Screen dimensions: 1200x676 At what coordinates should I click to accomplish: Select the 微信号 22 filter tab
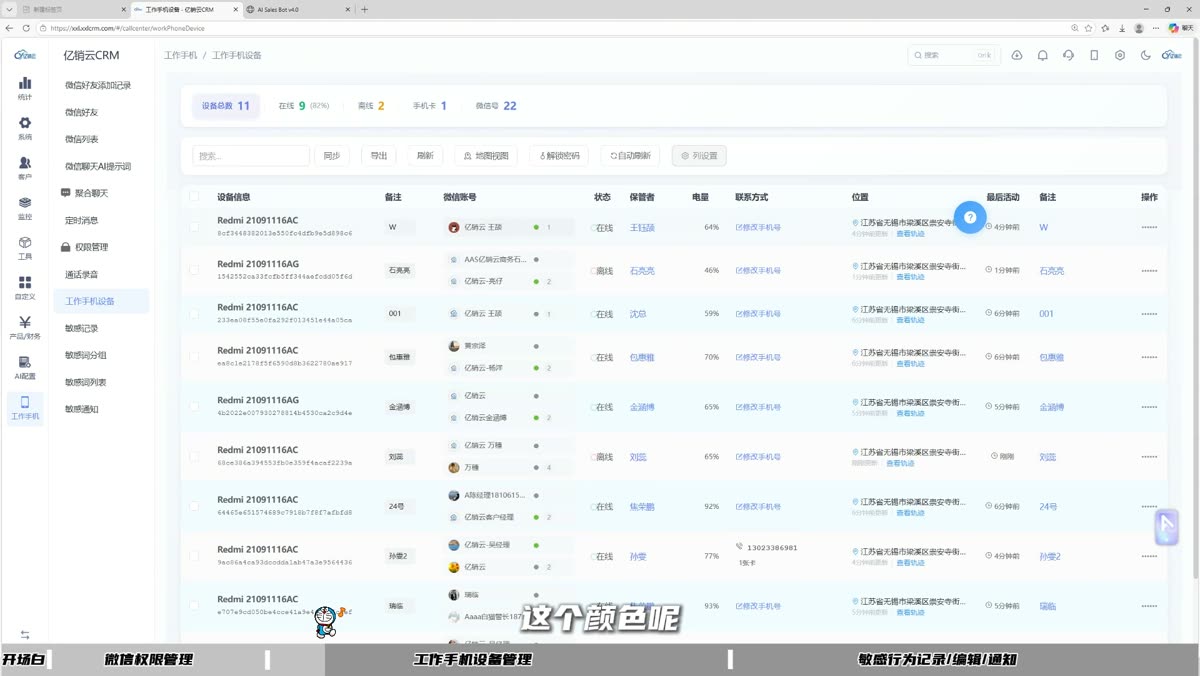tap(496, 105)
